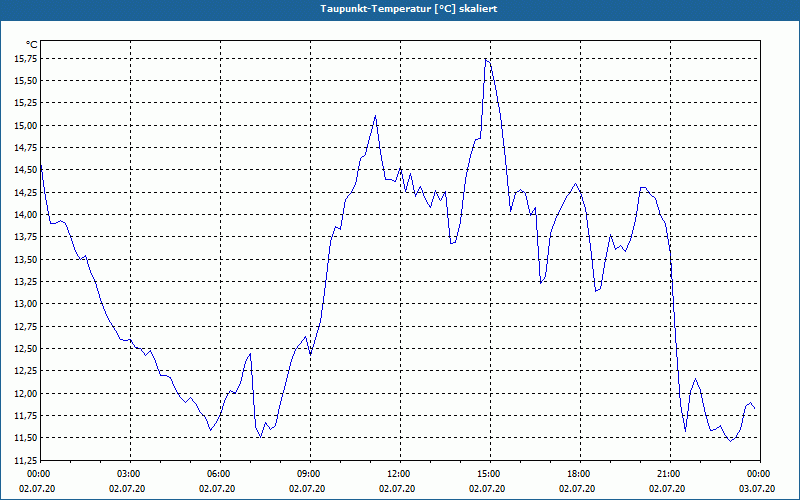Select the 14,50 y-axis label

coord(27,170)
